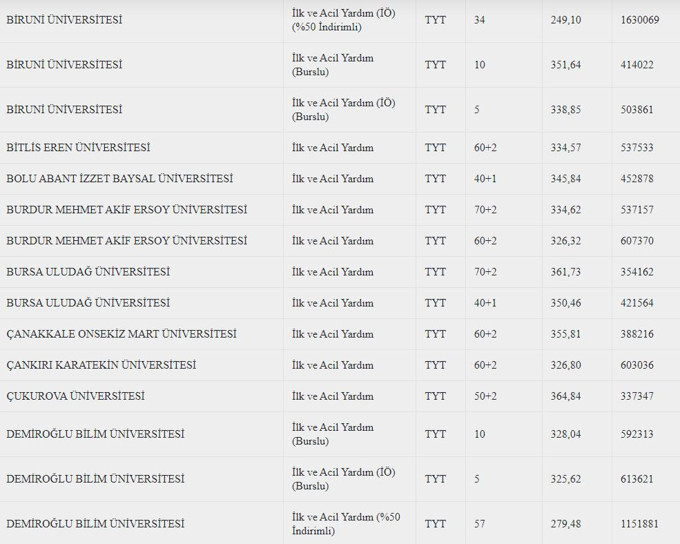Click Biruni (İÖ) (%50 İndirimli) program cell

(343, 20)
